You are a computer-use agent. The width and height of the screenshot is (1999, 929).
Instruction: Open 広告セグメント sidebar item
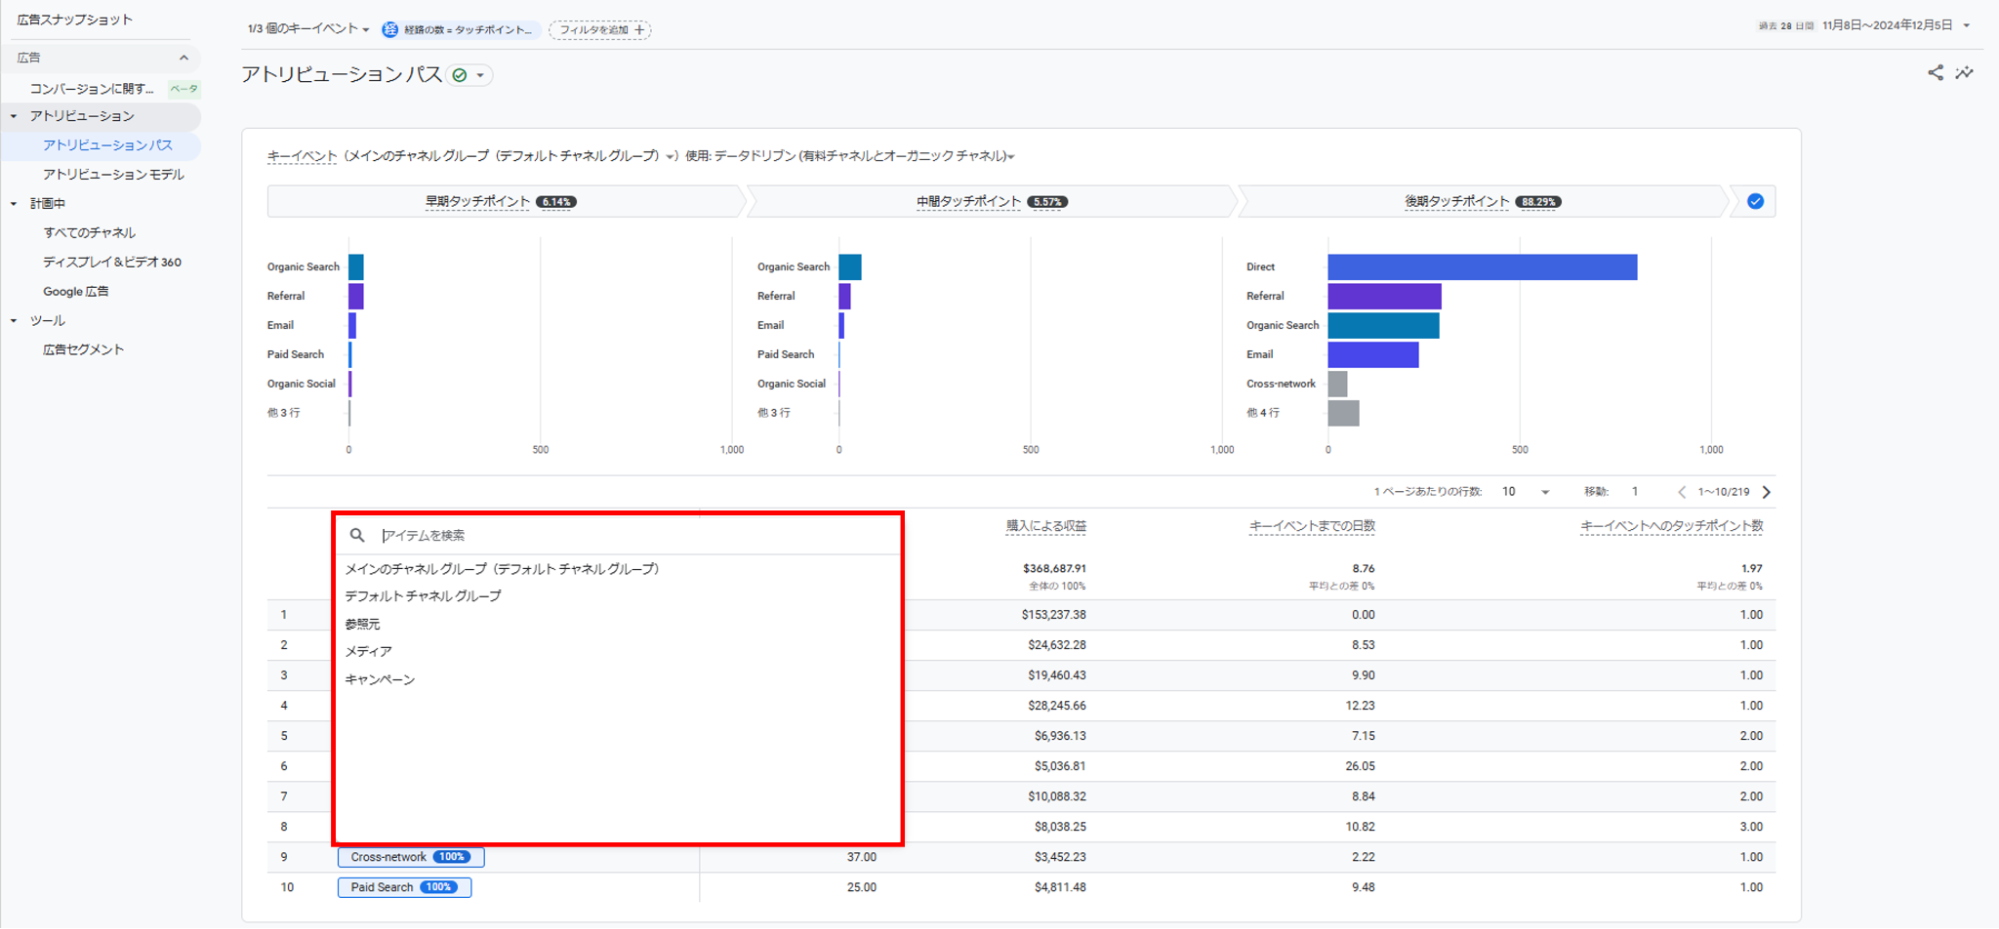(x=83, y=350)
